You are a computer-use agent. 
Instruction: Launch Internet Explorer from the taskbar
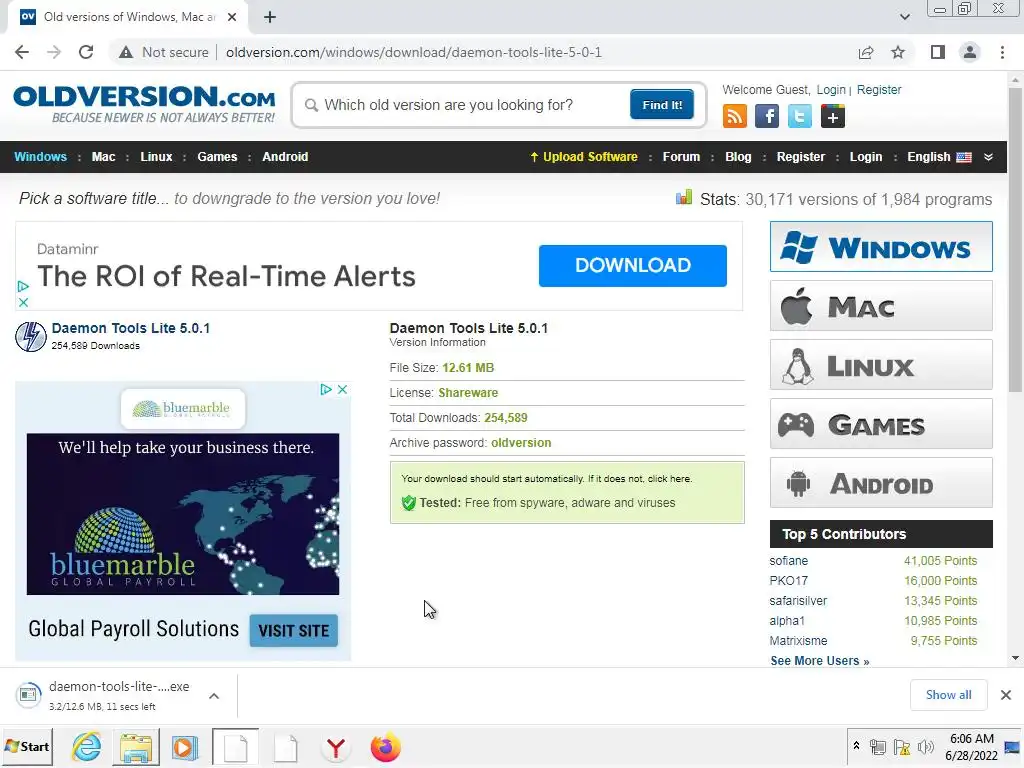tap(86, 747)
